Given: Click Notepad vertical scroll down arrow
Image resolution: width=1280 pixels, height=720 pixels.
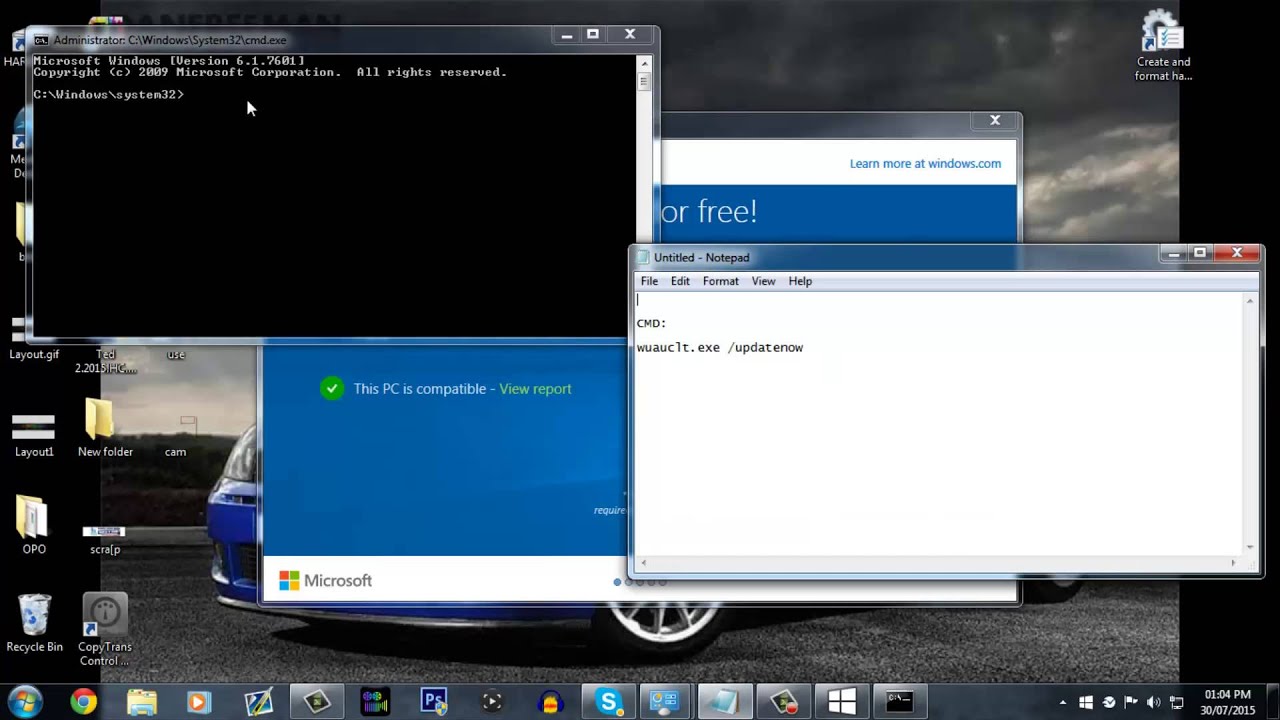Looking at the screenshot, I should point(1249,547).
